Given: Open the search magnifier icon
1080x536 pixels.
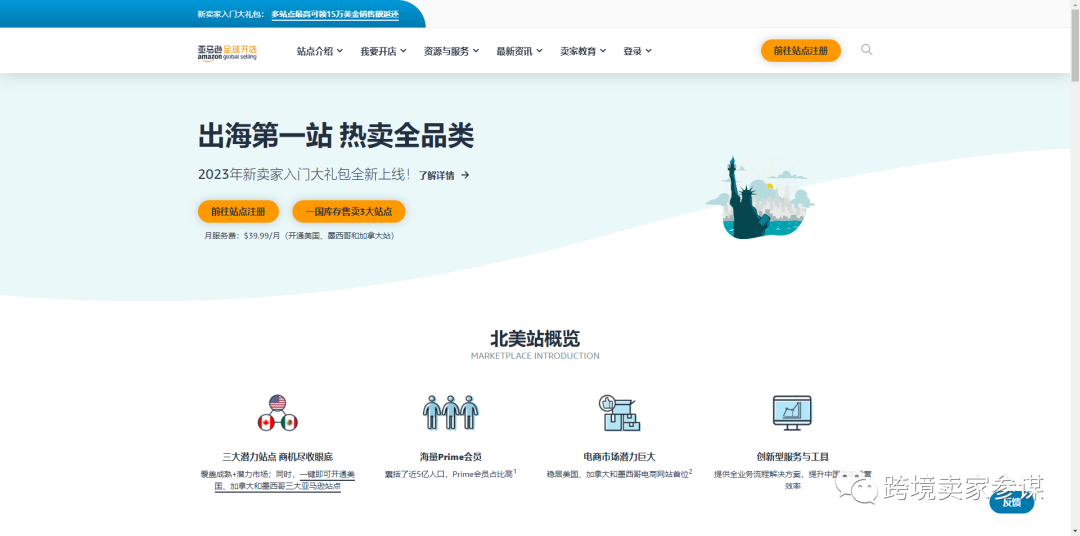Looking at the screenshot, I should point(866,50).
